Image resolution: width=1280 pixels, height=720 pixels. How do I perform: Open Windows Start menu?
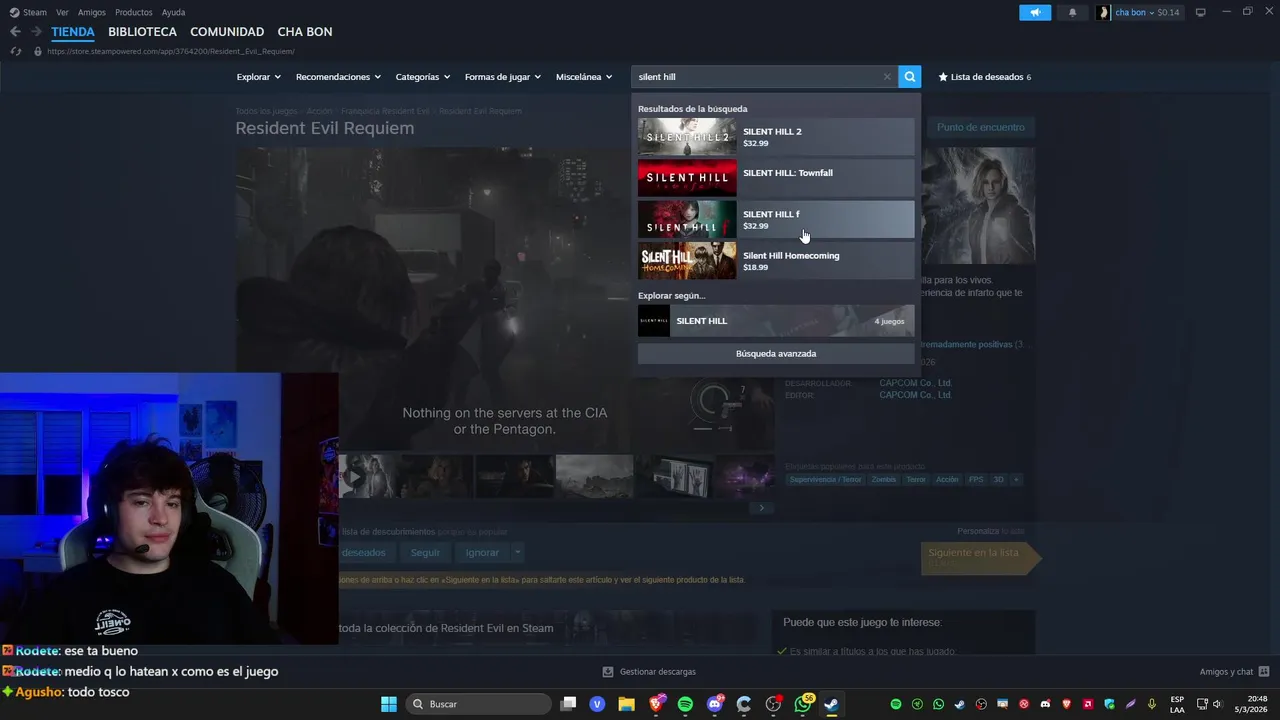389,704
